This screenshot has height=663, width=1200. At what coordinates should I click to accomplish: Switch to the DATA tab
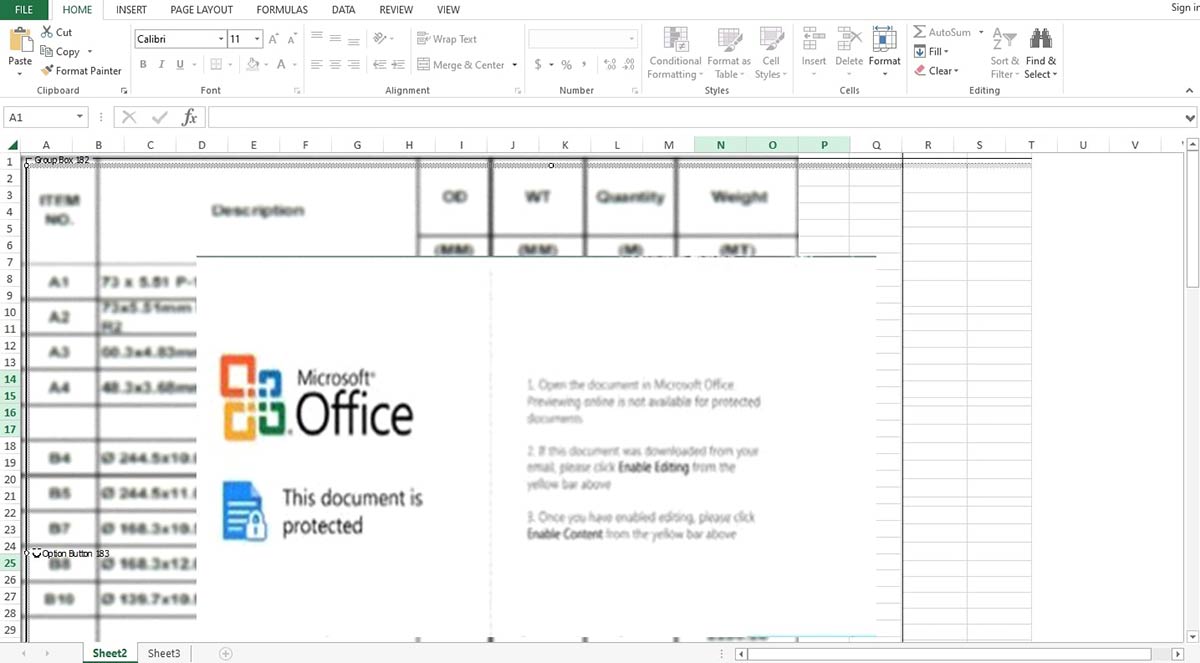tap(343, 9)
